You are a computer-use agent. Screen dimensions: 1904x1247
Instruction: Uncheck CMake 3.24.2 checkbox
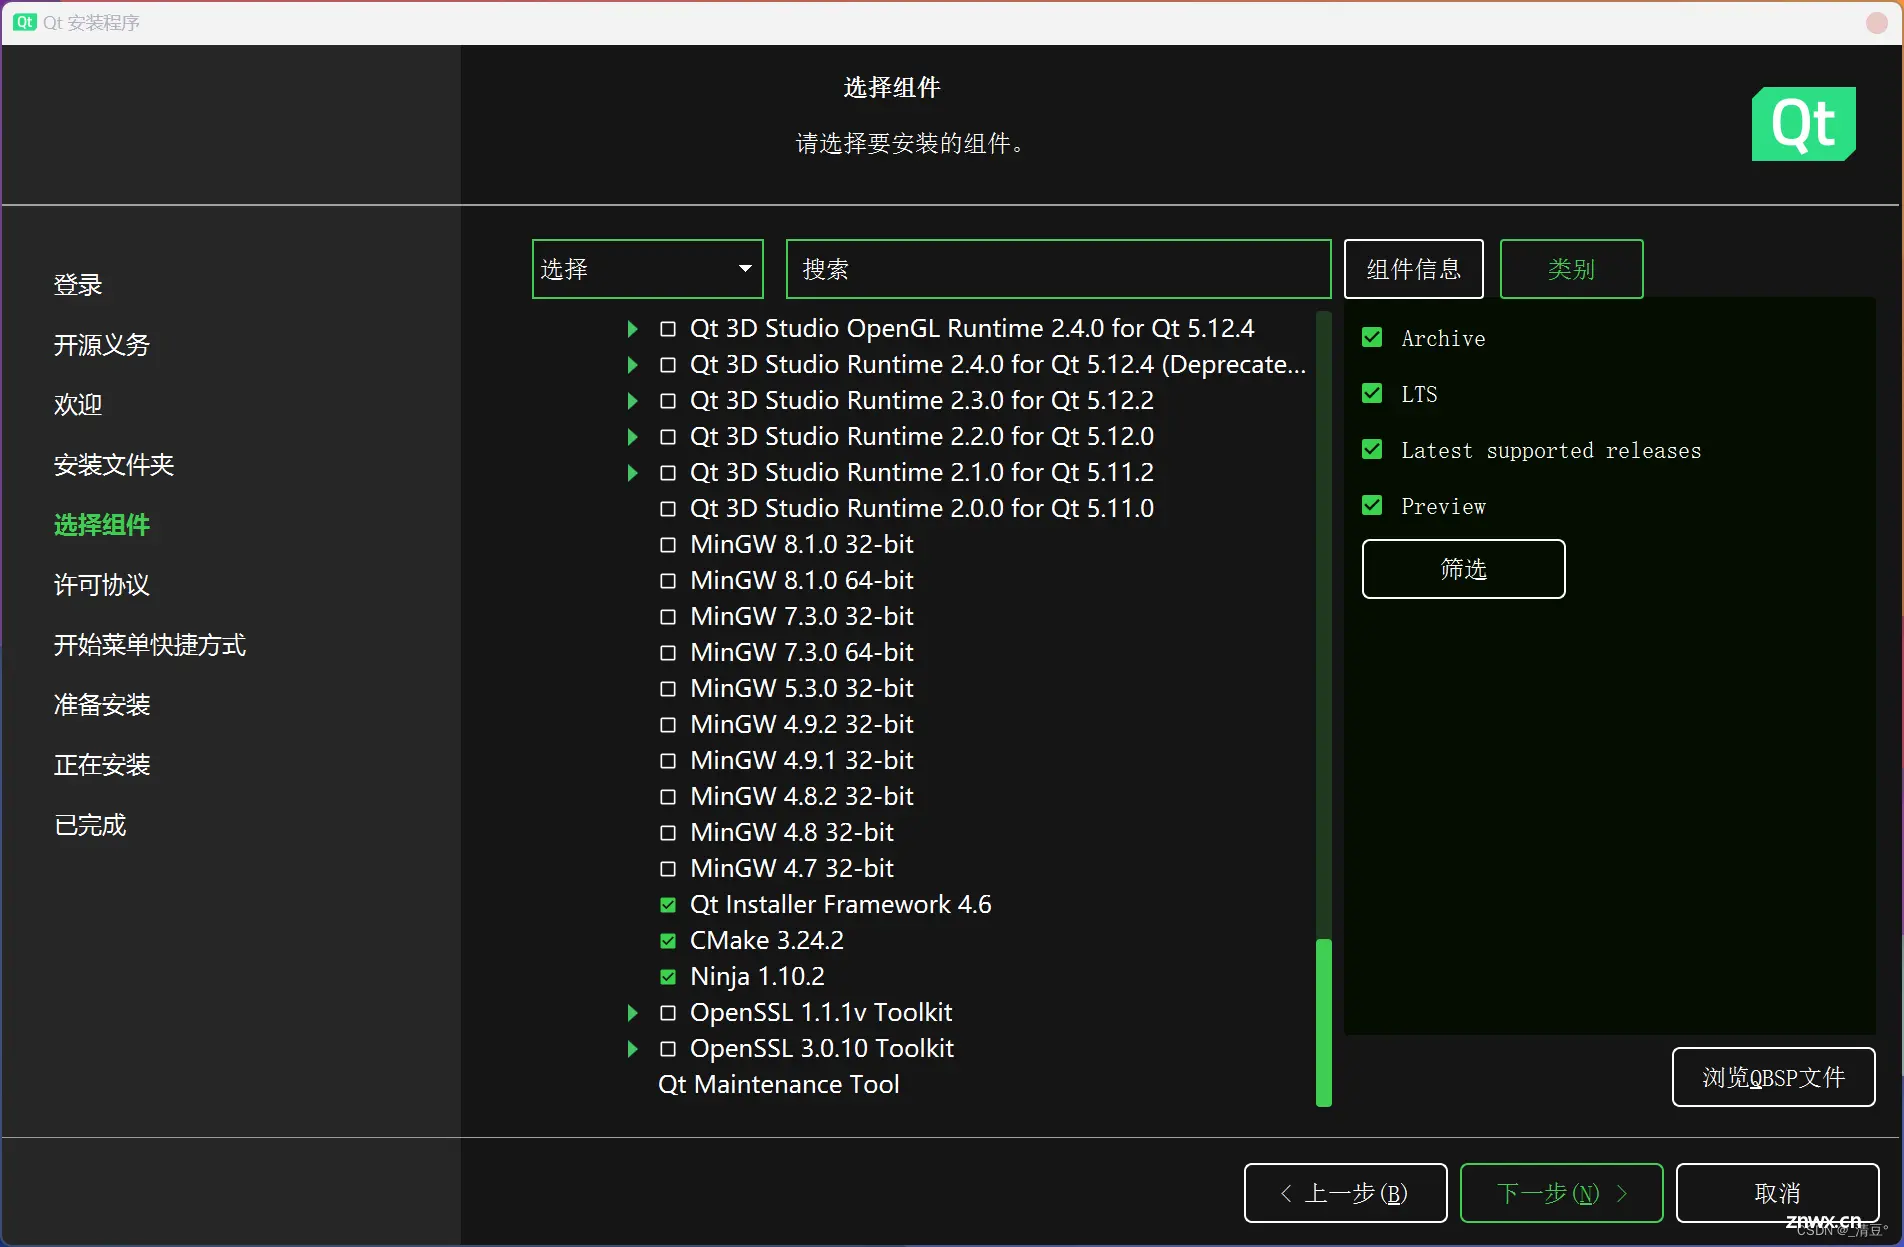[668, 941]
